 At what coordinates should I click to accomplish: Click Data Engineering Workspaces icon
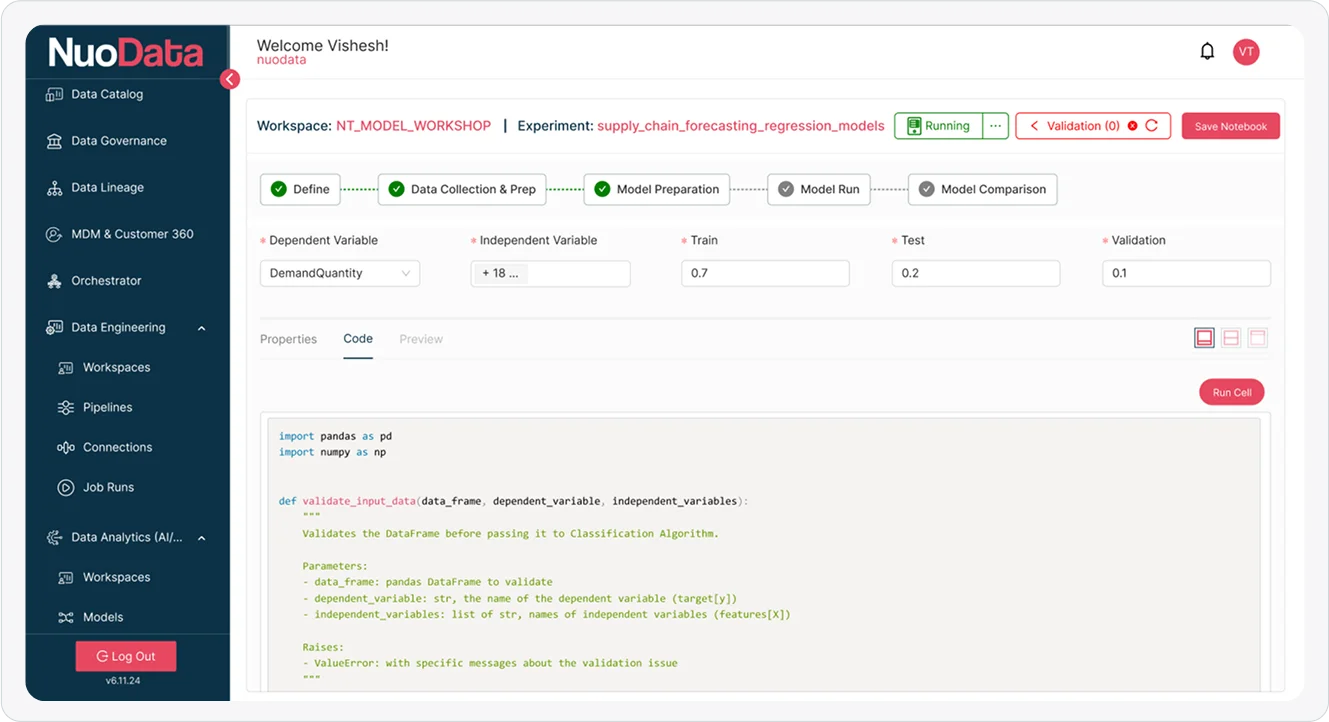66,368
